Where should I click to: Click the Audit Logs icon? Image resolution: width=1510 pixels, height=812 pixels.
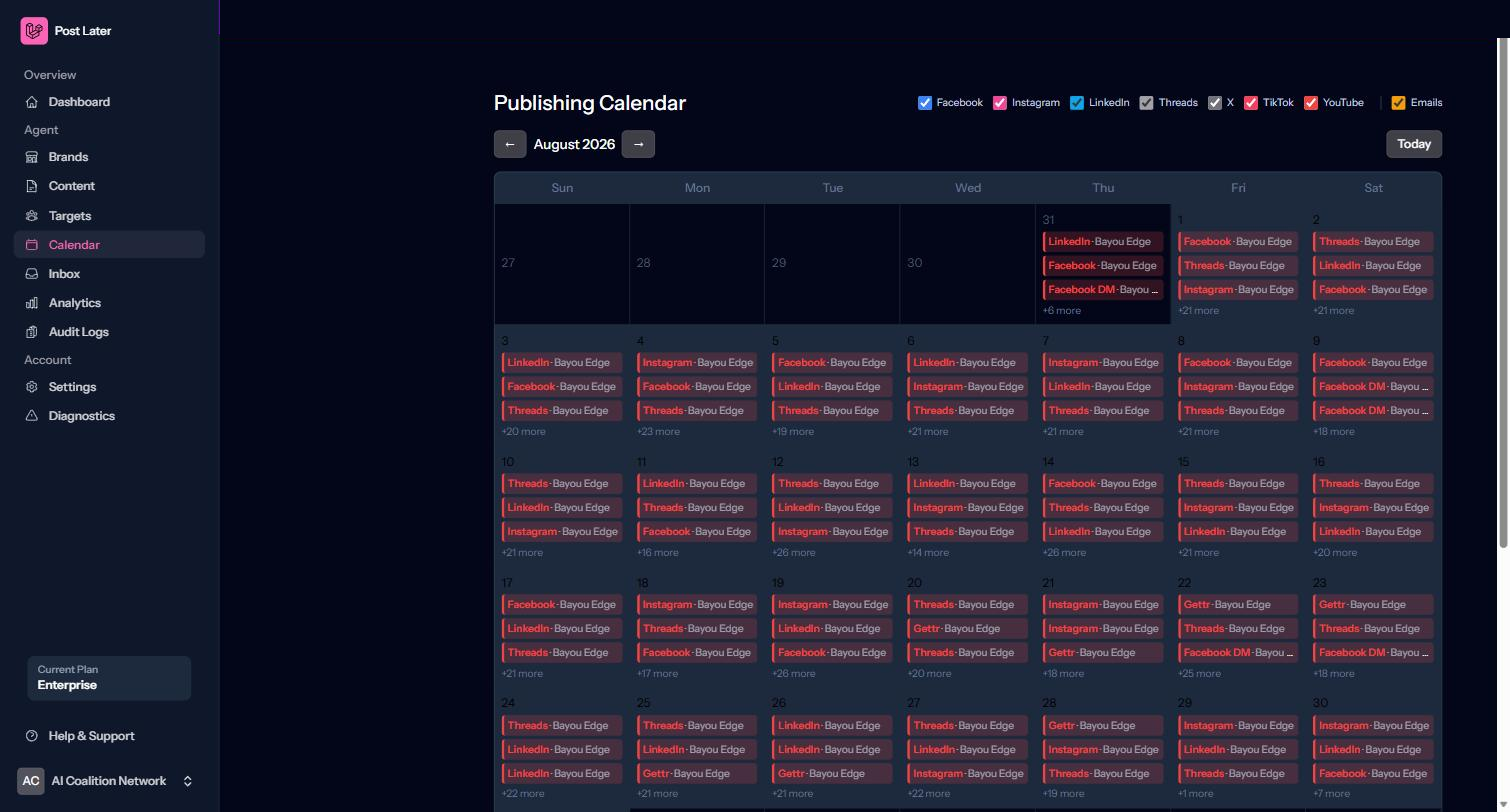32,332
